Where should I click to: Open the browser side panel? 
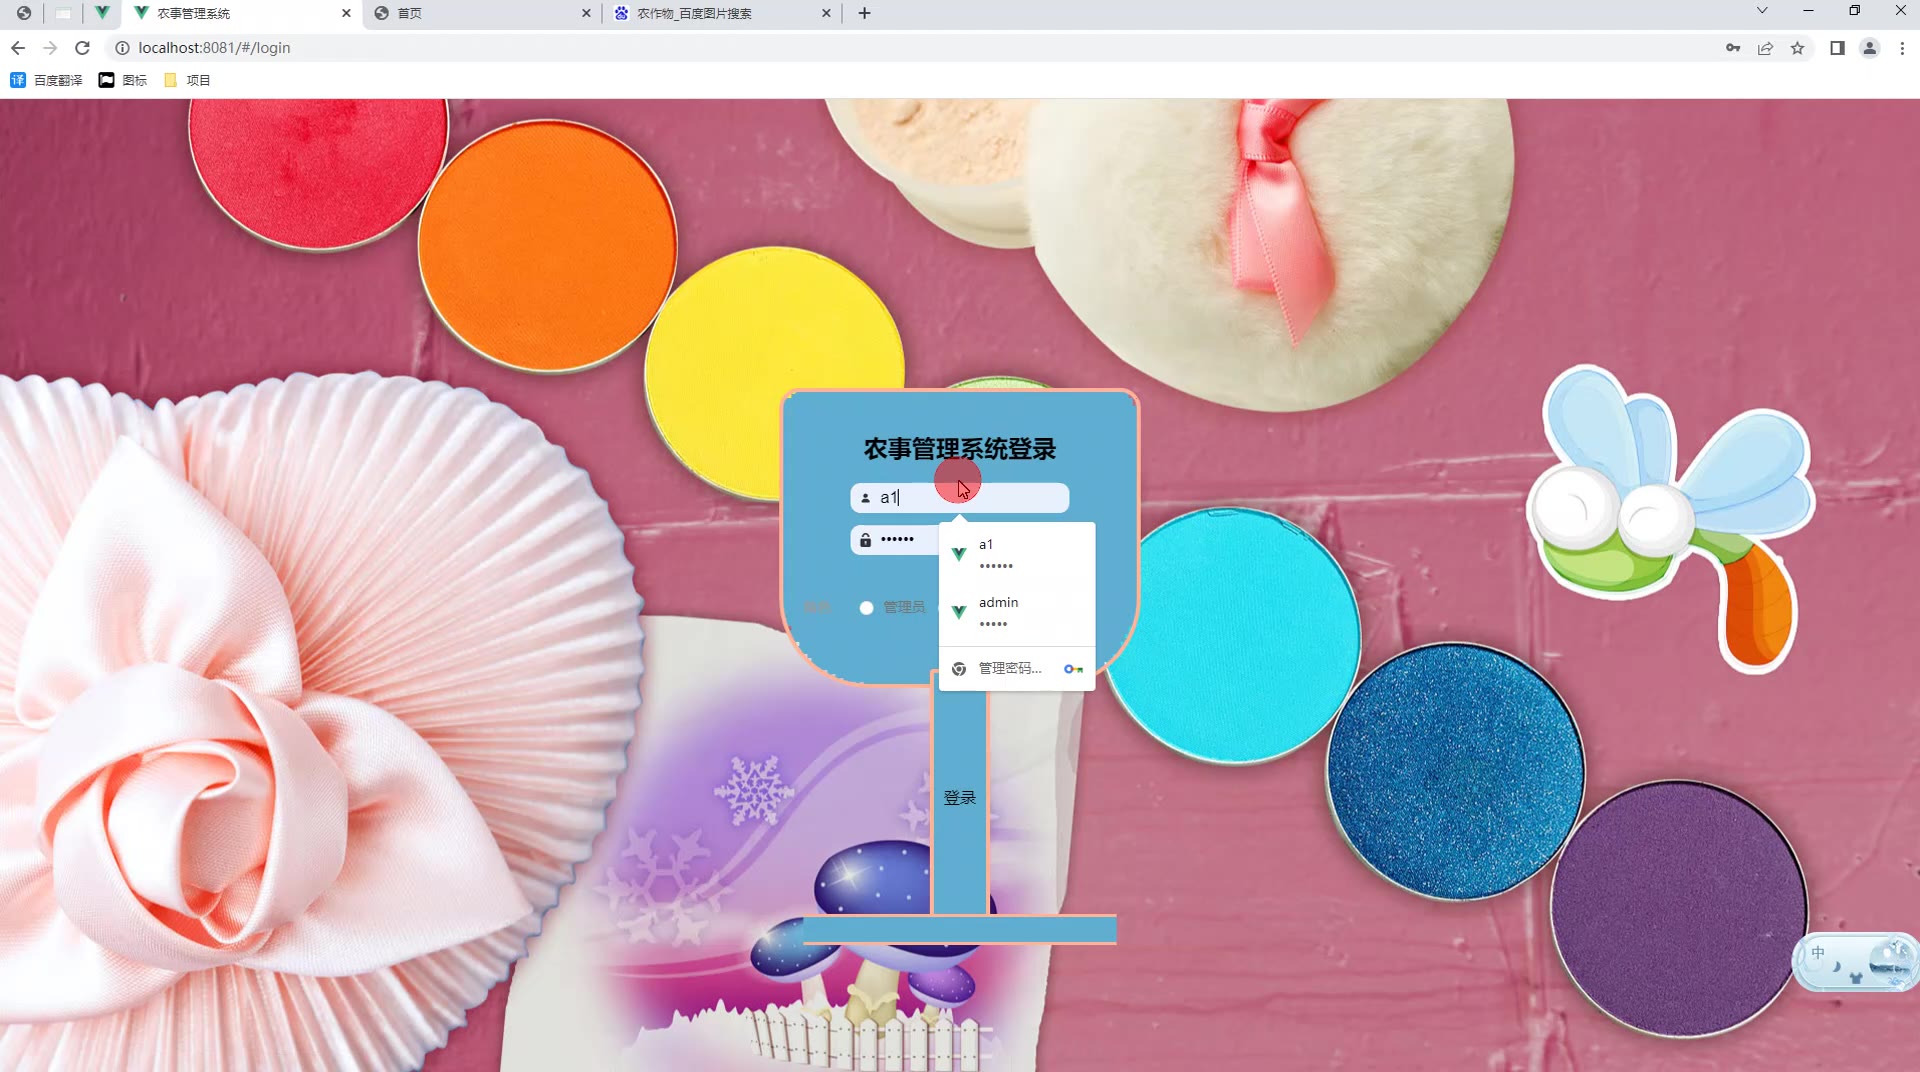coord(1837,48)
